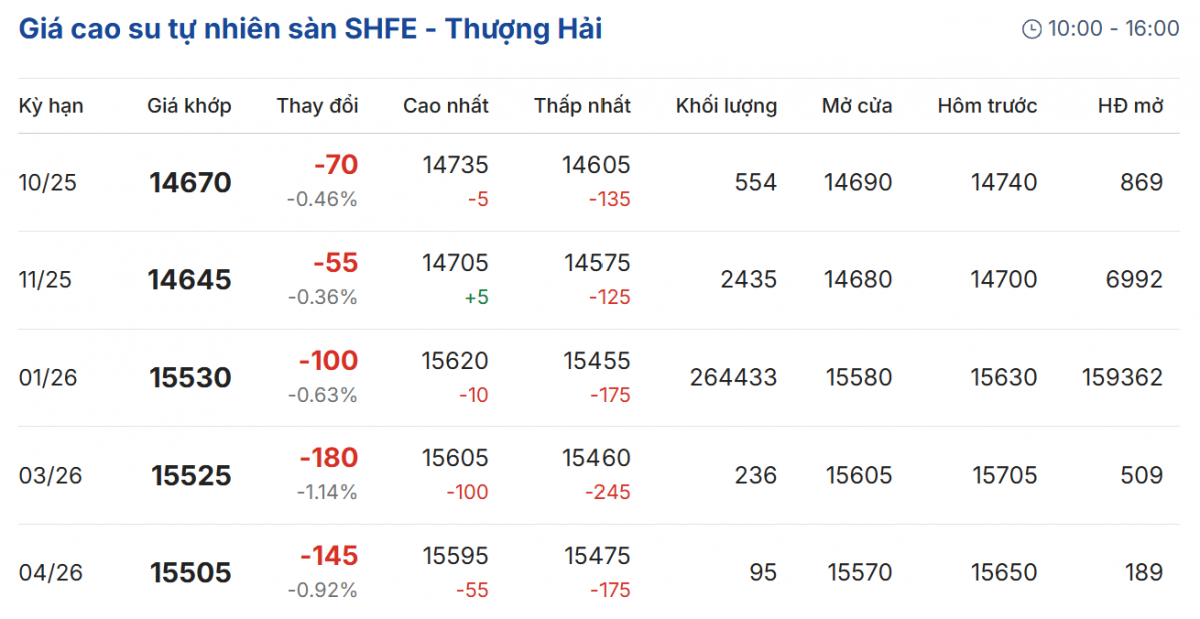Select the HĐ mở column header
Viewport: 1200px width, 619px height.
pos(1130,106)
